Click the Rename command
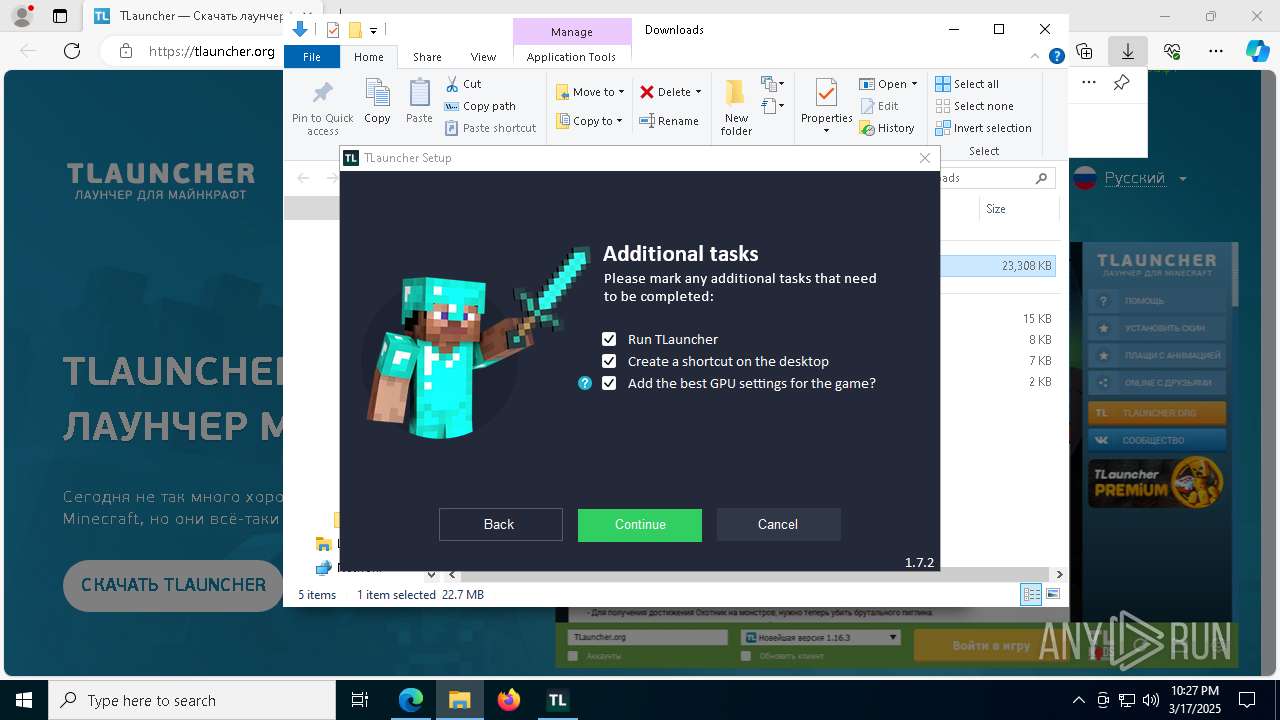This screenshot has width=1280, height=720. tap(669, 121)
